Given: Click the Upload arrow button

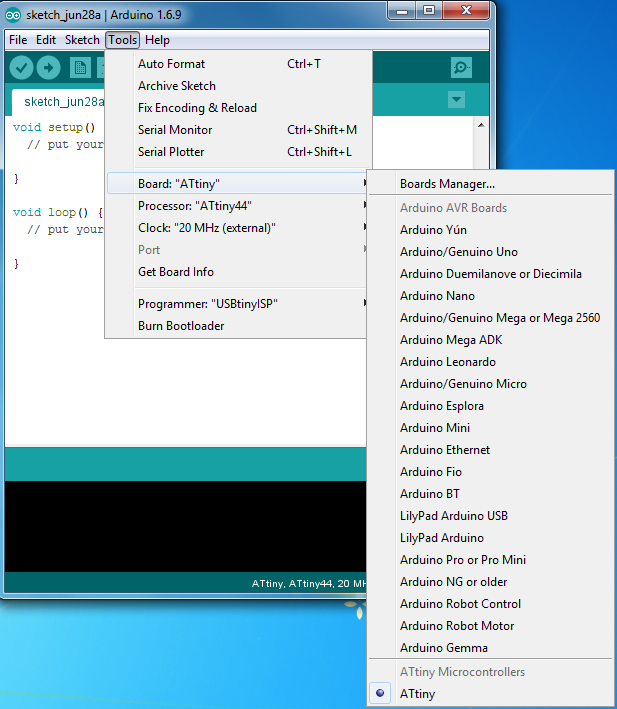Looking at the screenshot, I should click(x=48, y=68).
